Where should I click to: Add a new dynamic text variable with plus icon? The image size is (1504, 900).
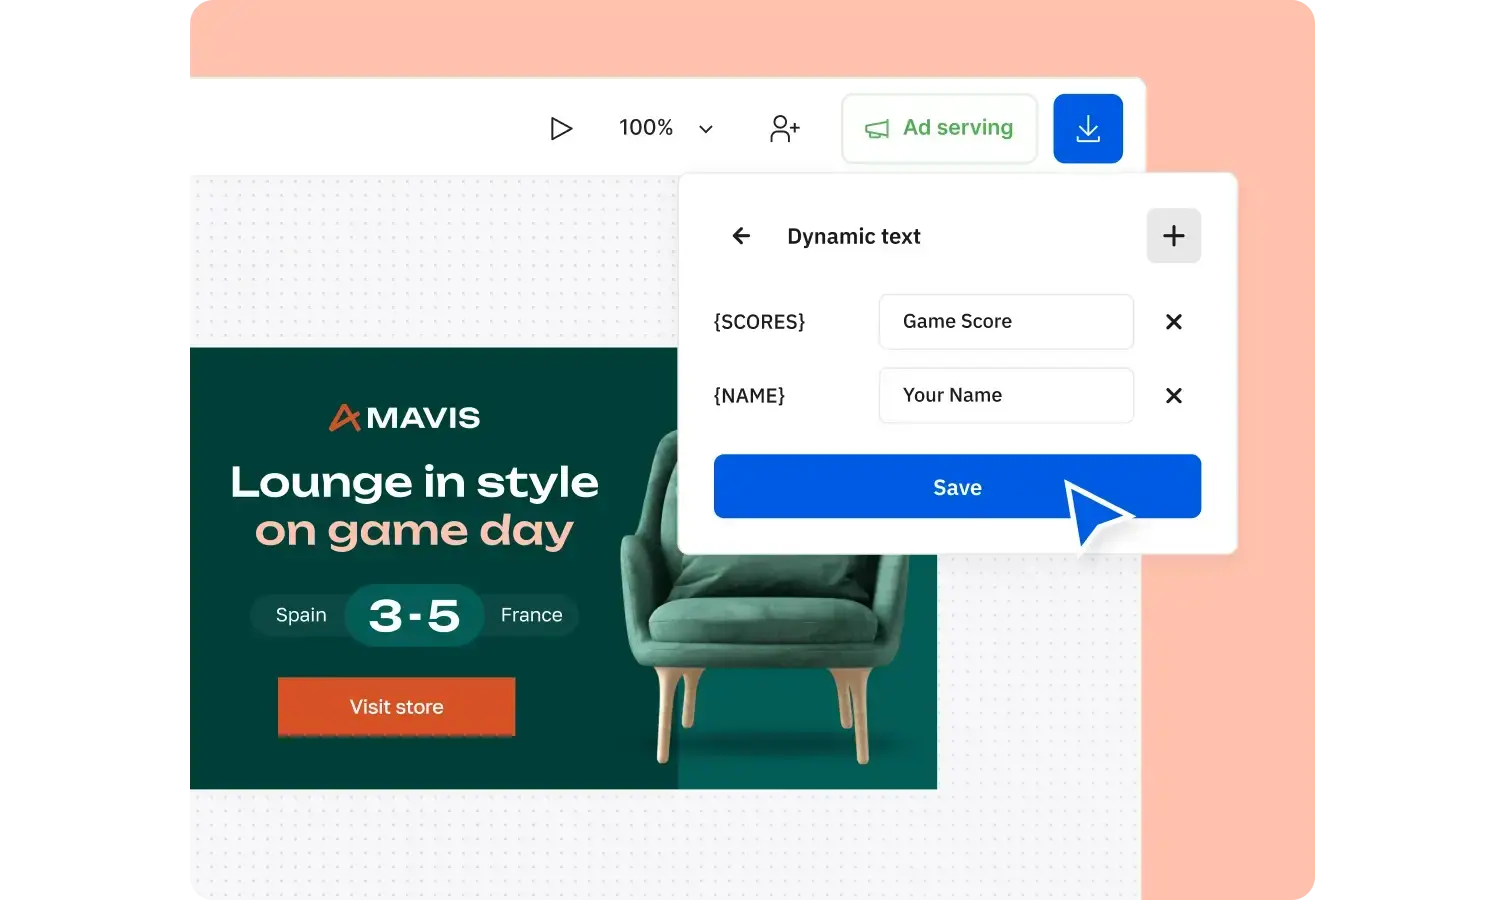tap(1173, 236)
